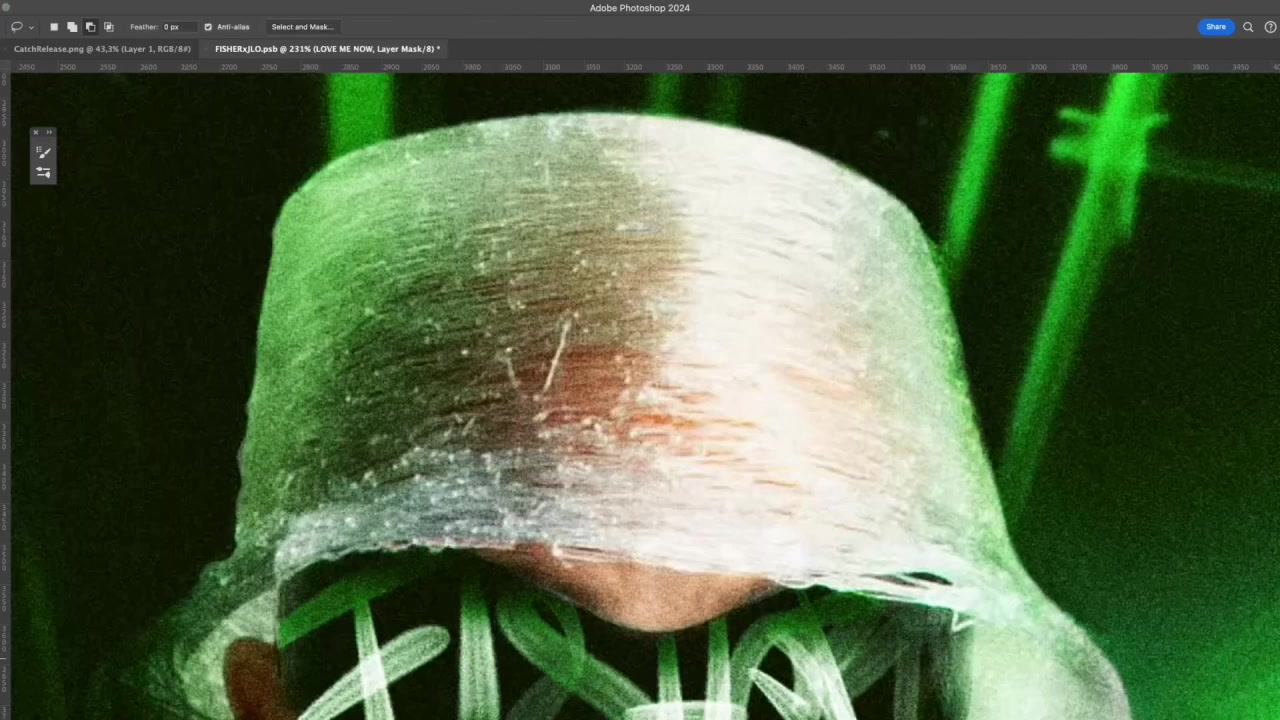Open Select and Mask workspace

tap(302, 27)
